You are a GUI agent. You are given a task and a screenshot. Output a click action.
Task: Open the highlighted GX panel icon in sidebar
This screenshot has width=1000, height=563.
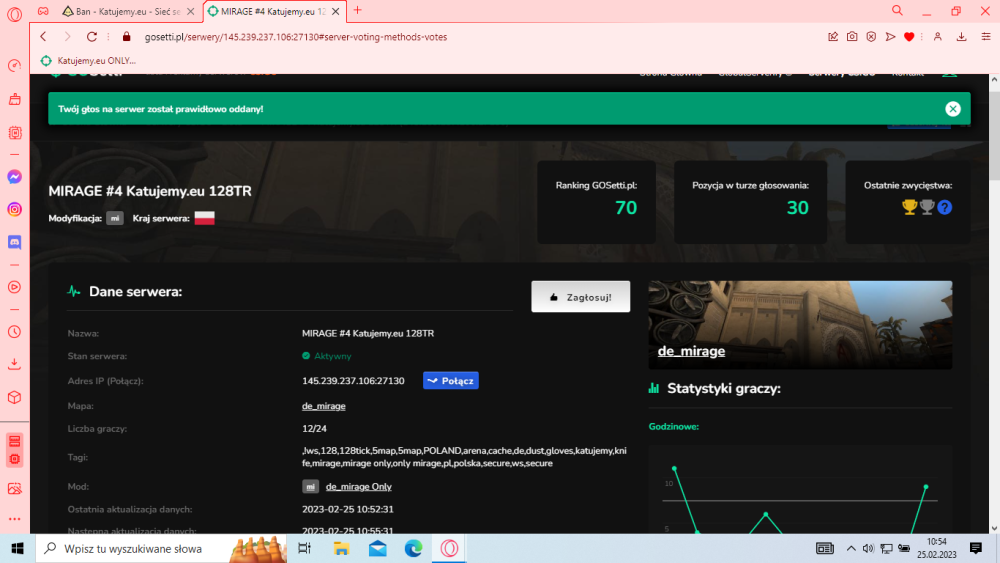coord(15,450)
